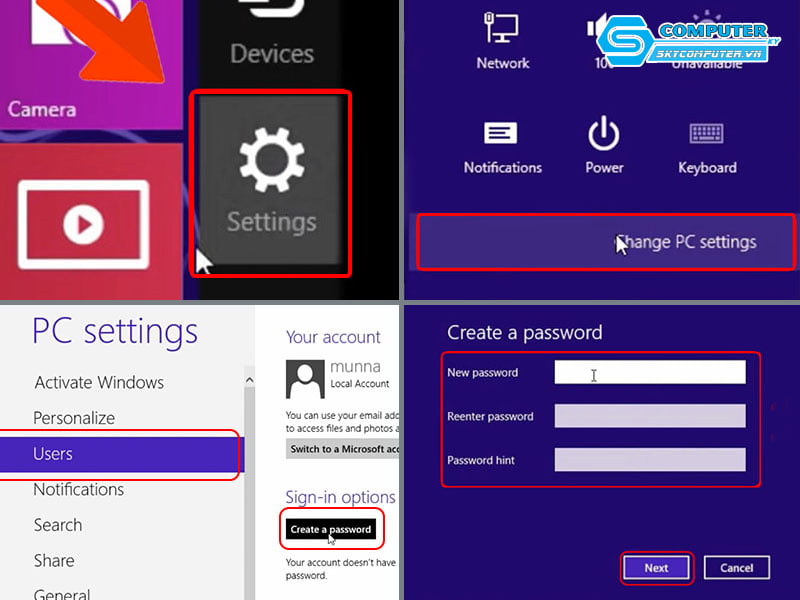Select Users in PC settings
Viewport: 800px width, 600px height.
click(x=120, y=454)
